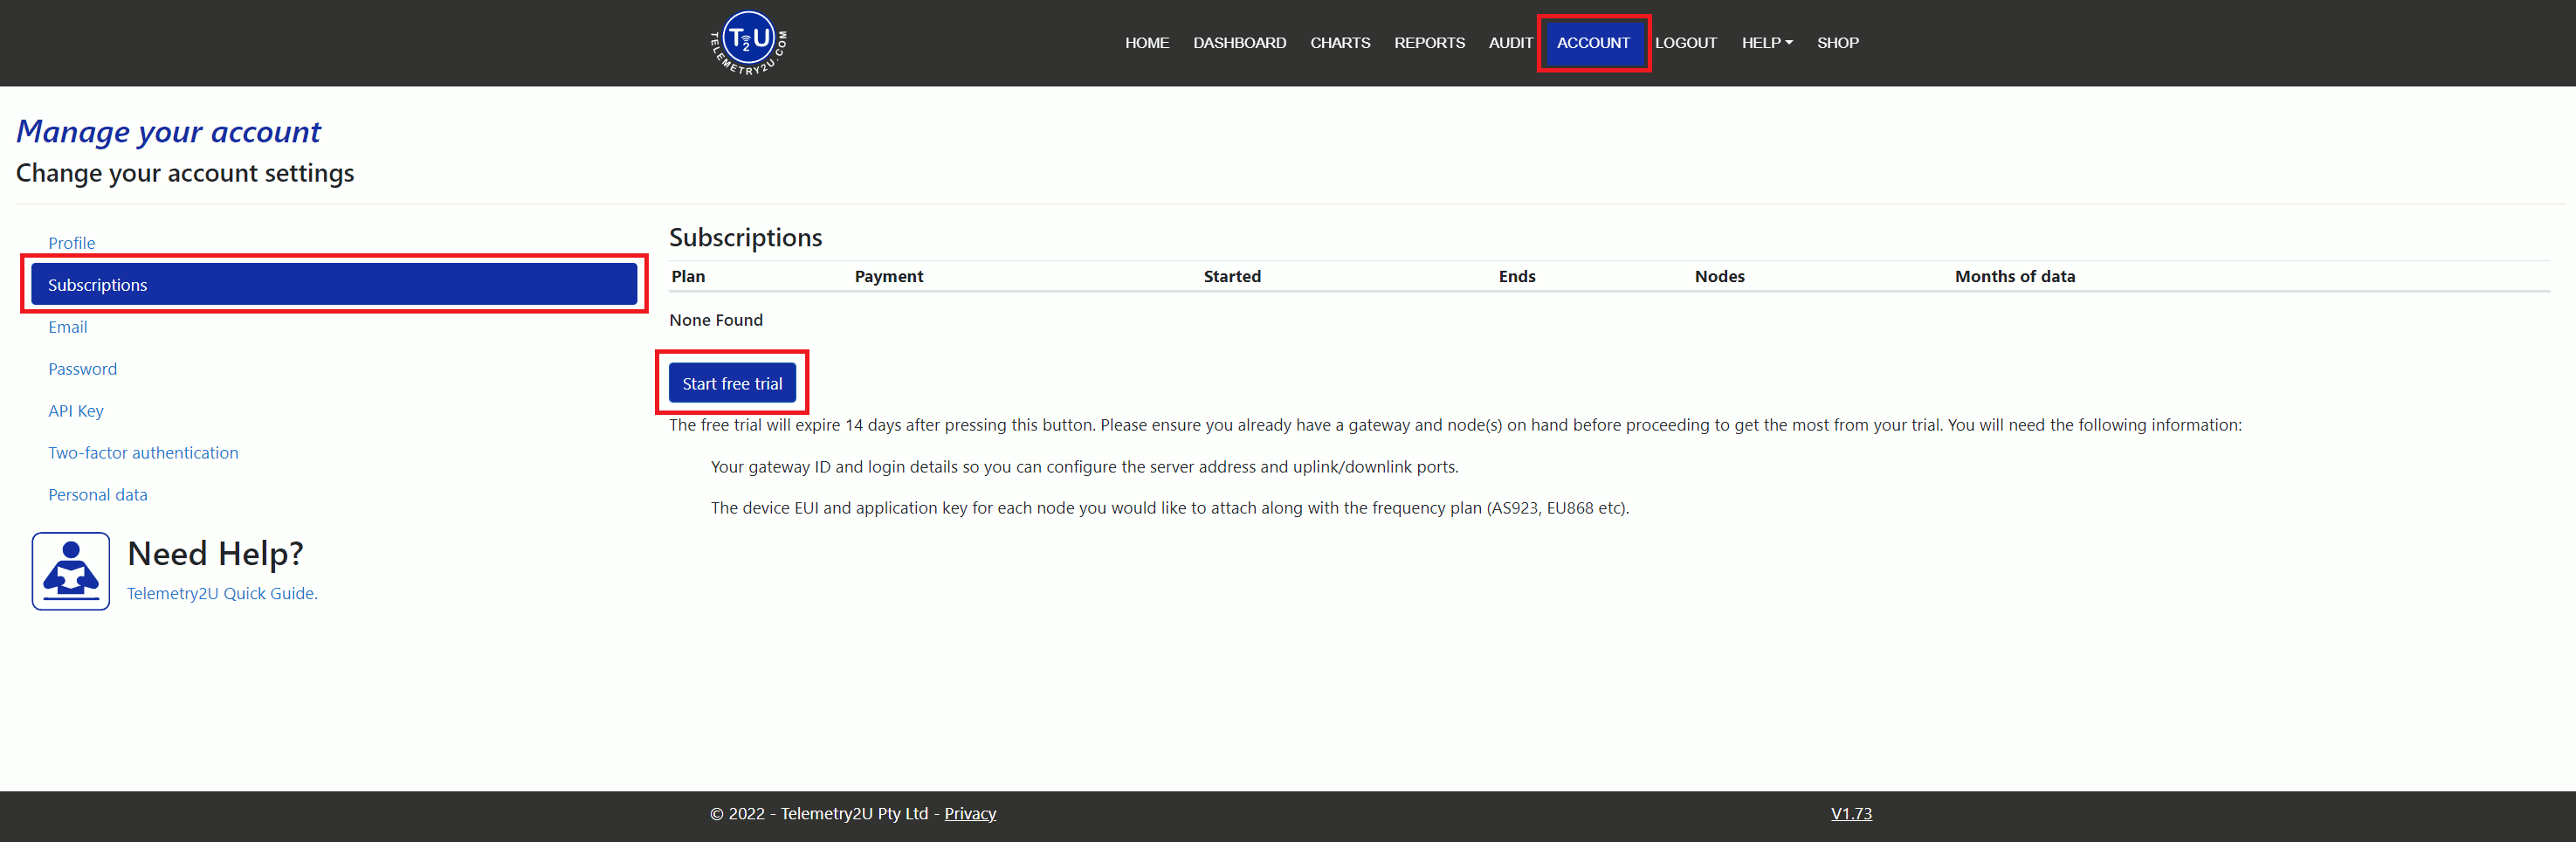The width and height of the screenshot is (2576, 842).
Task: Click the © 2022 - Telemetry2U Pty Ltd text
Action: tap(818, 813)
